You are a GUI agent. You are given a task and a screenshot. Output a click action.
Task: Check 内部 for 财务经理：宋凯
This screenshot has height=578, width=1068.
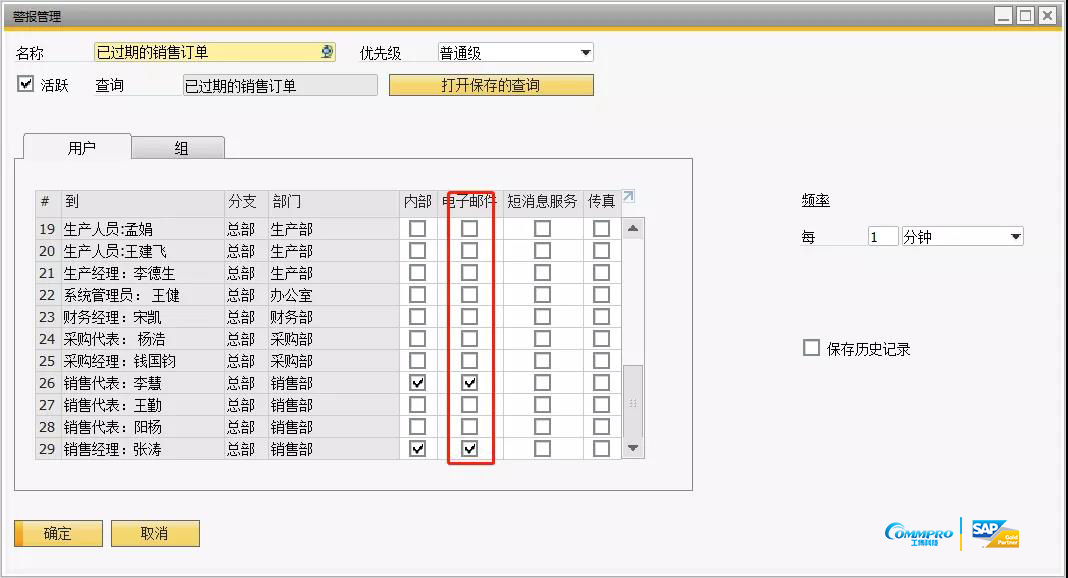pyautogui.click(x=417, y=316)
